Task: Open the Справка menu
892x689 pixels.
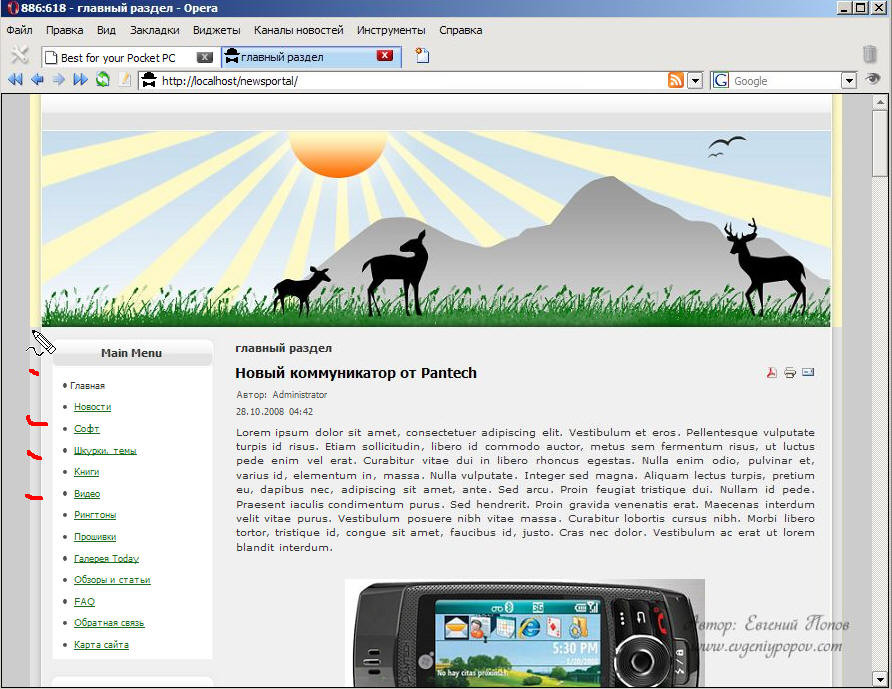Action: pos(461,30)
